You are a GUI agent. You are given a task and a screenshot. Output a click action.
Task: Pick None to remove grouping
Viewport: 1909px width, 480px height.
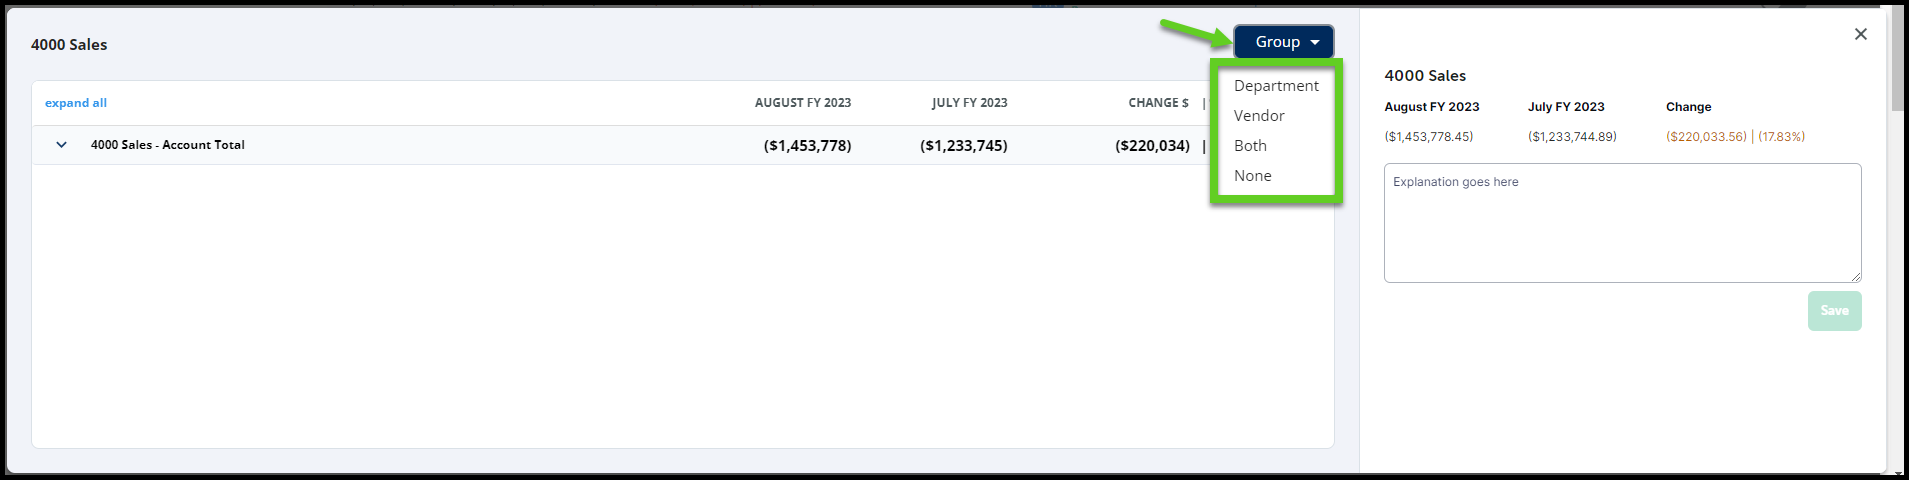[1252, 176]
